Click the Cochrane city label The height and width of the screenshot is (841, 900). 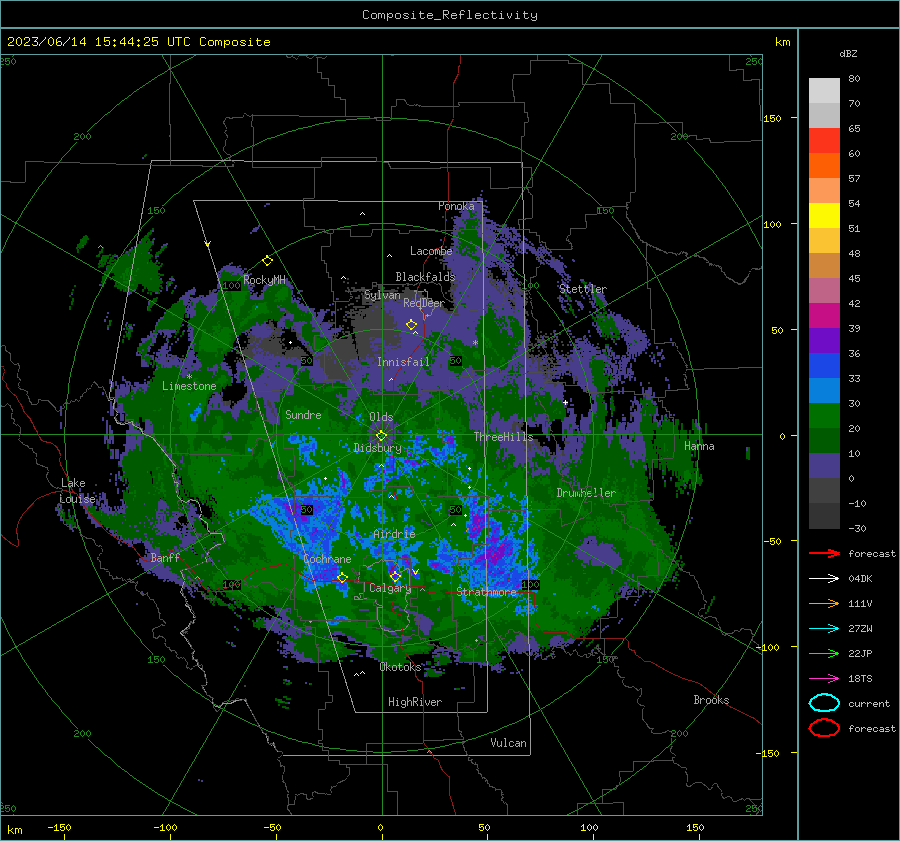tap(327, 559)
